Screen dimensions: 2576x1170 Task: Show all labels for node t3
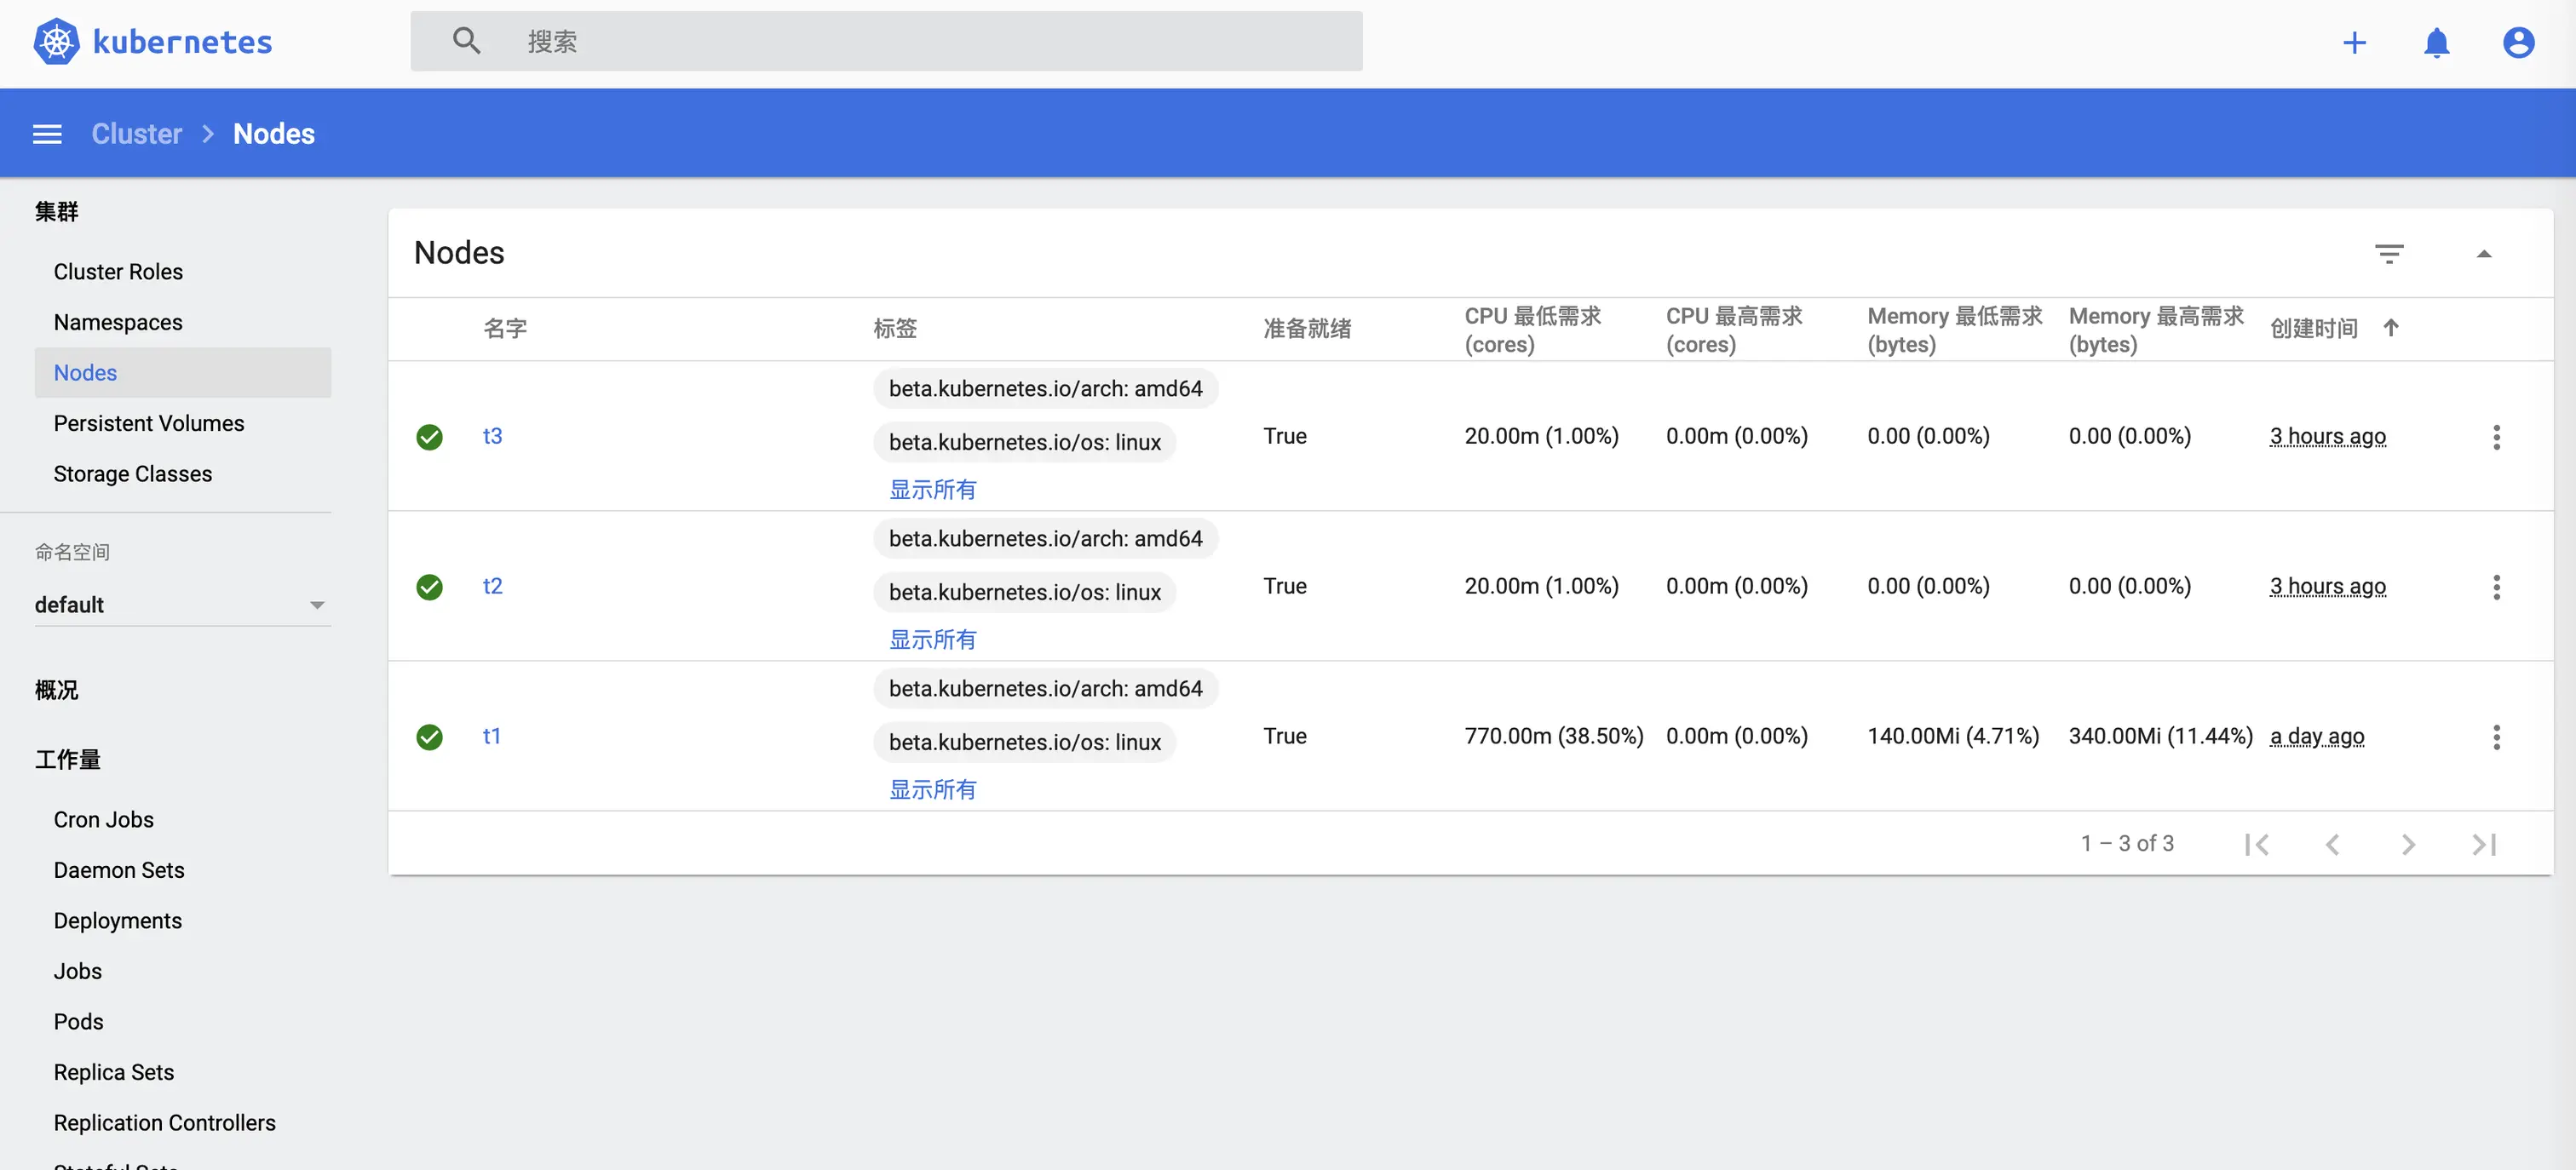point(932,490)
